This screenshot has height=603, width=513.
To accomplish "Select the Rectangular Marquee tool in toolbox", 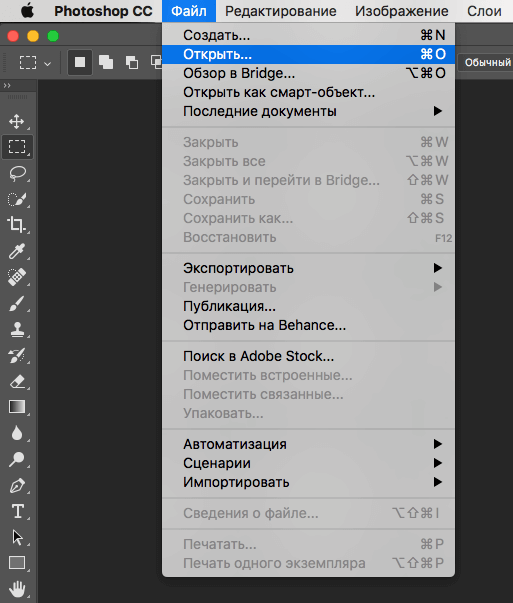I will click(17, 147).
